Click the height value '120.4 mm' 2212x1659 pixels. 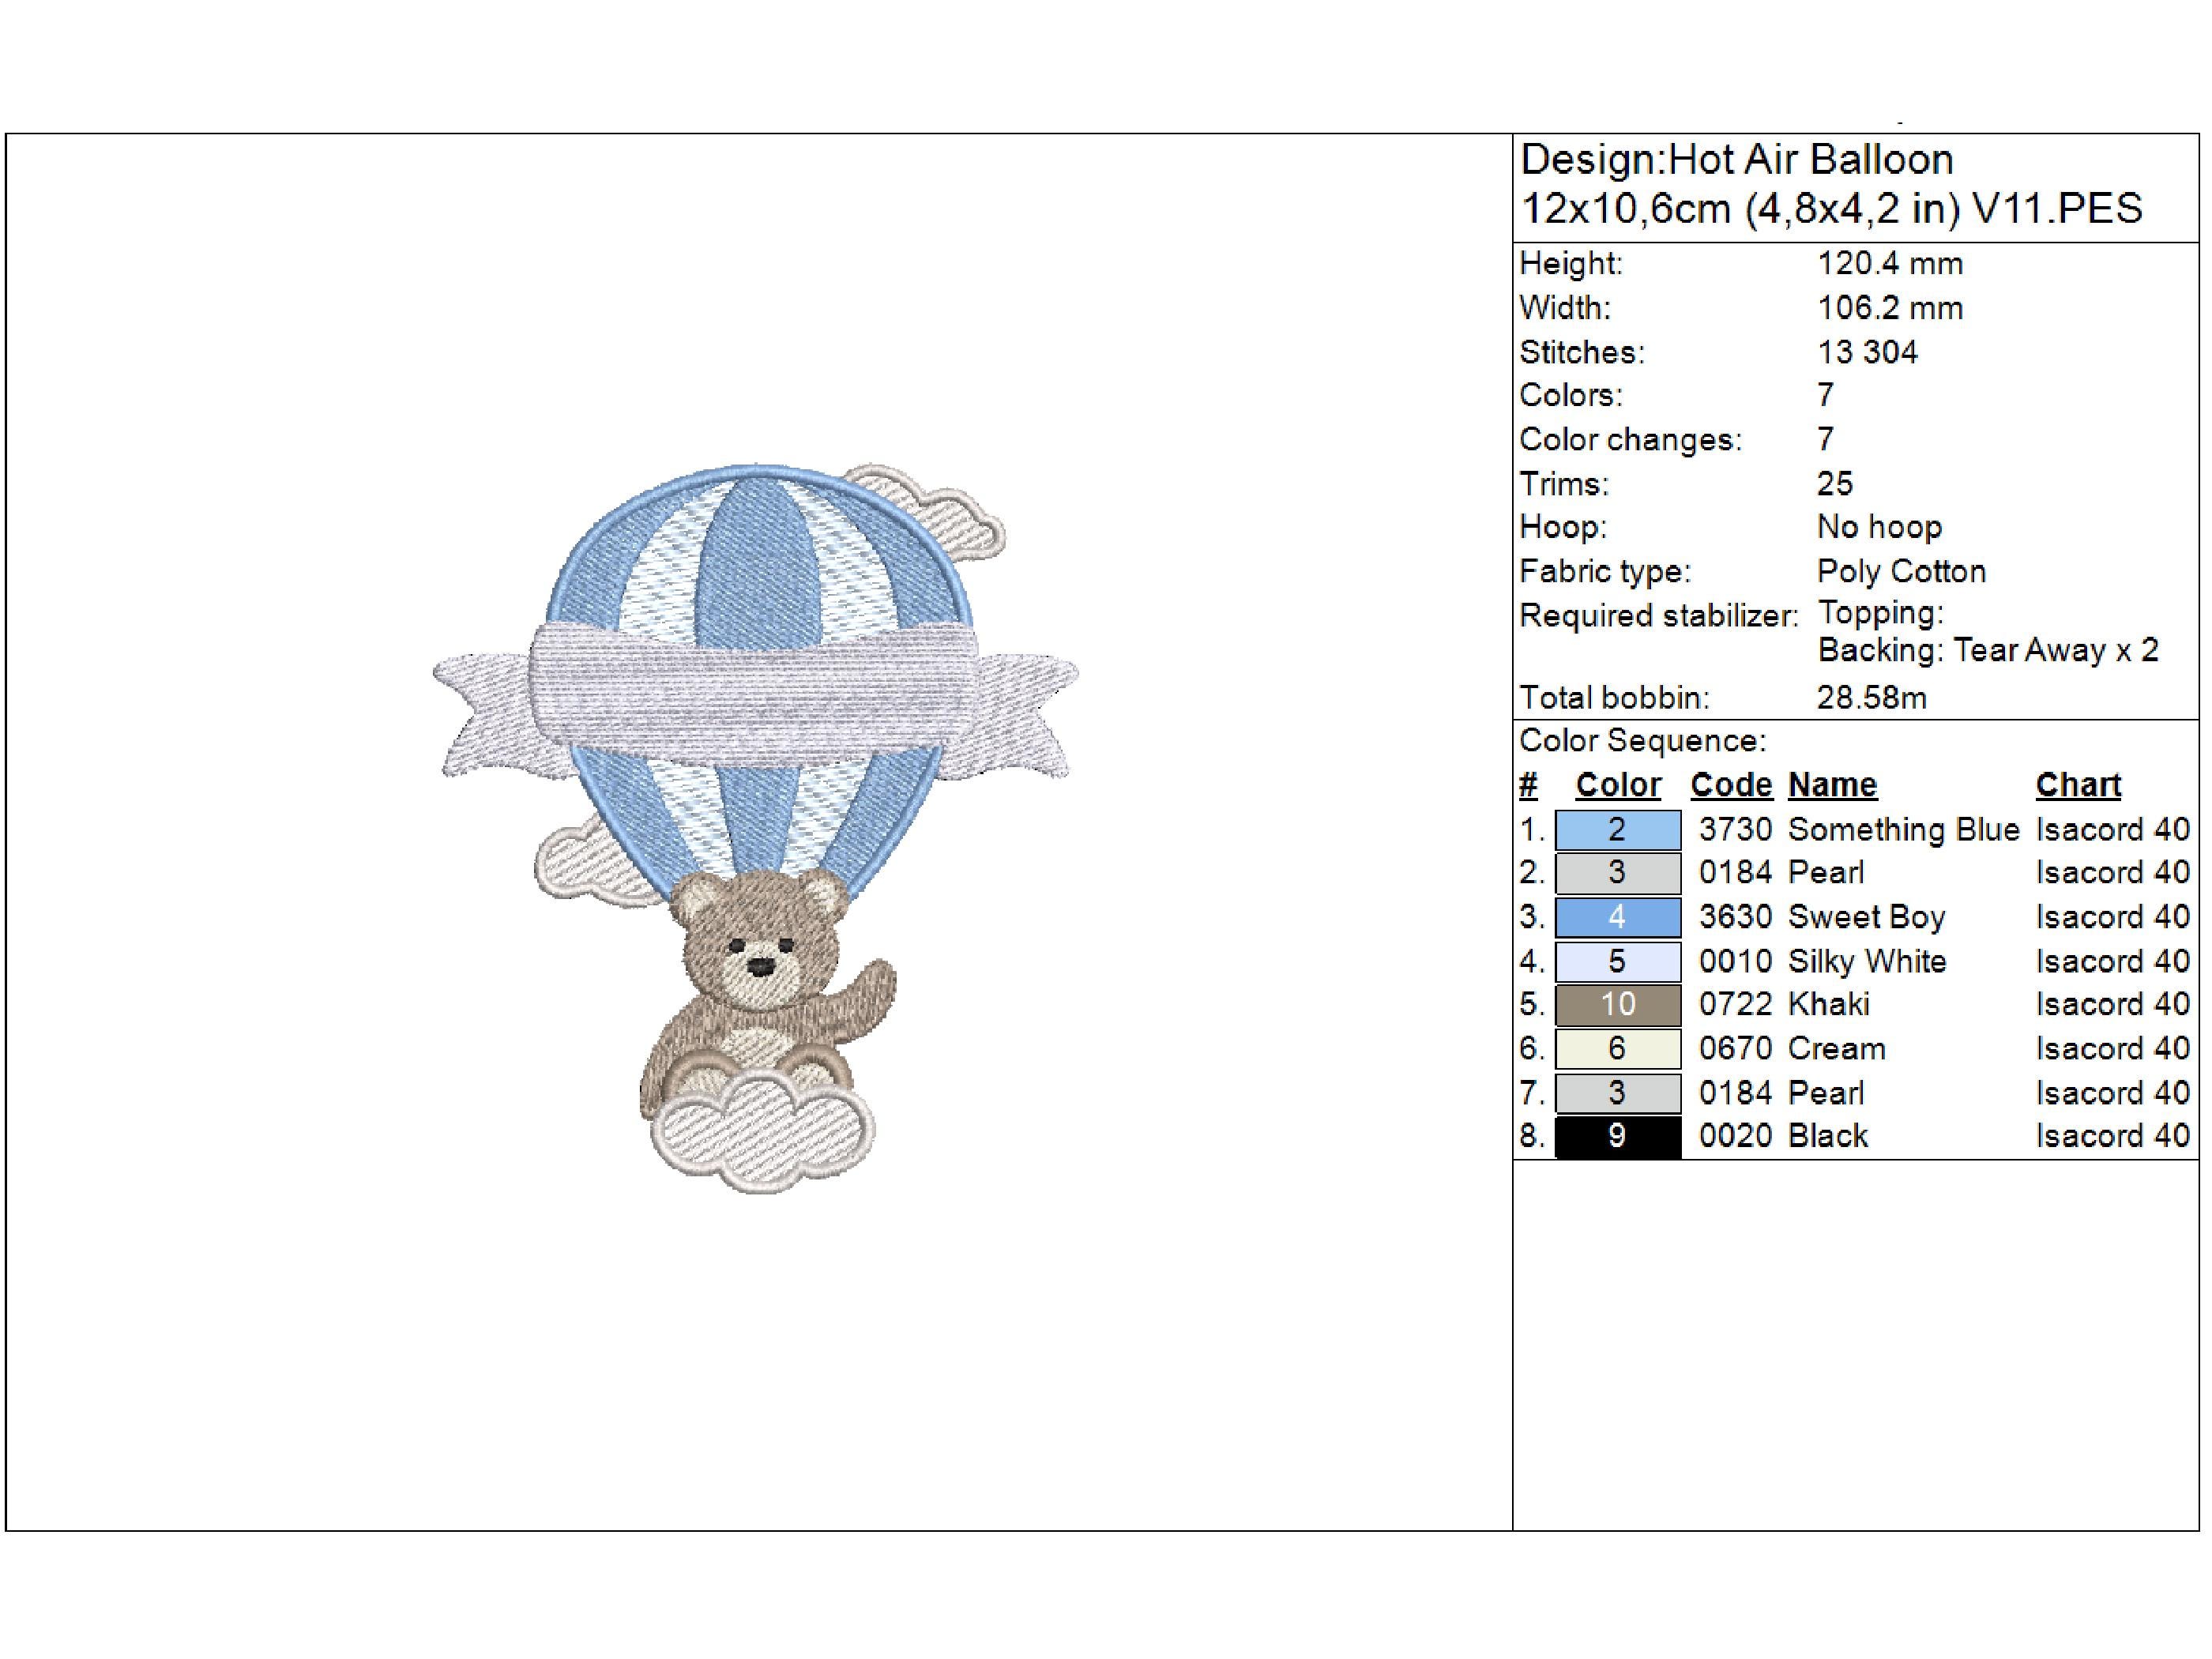(1889, 264)
